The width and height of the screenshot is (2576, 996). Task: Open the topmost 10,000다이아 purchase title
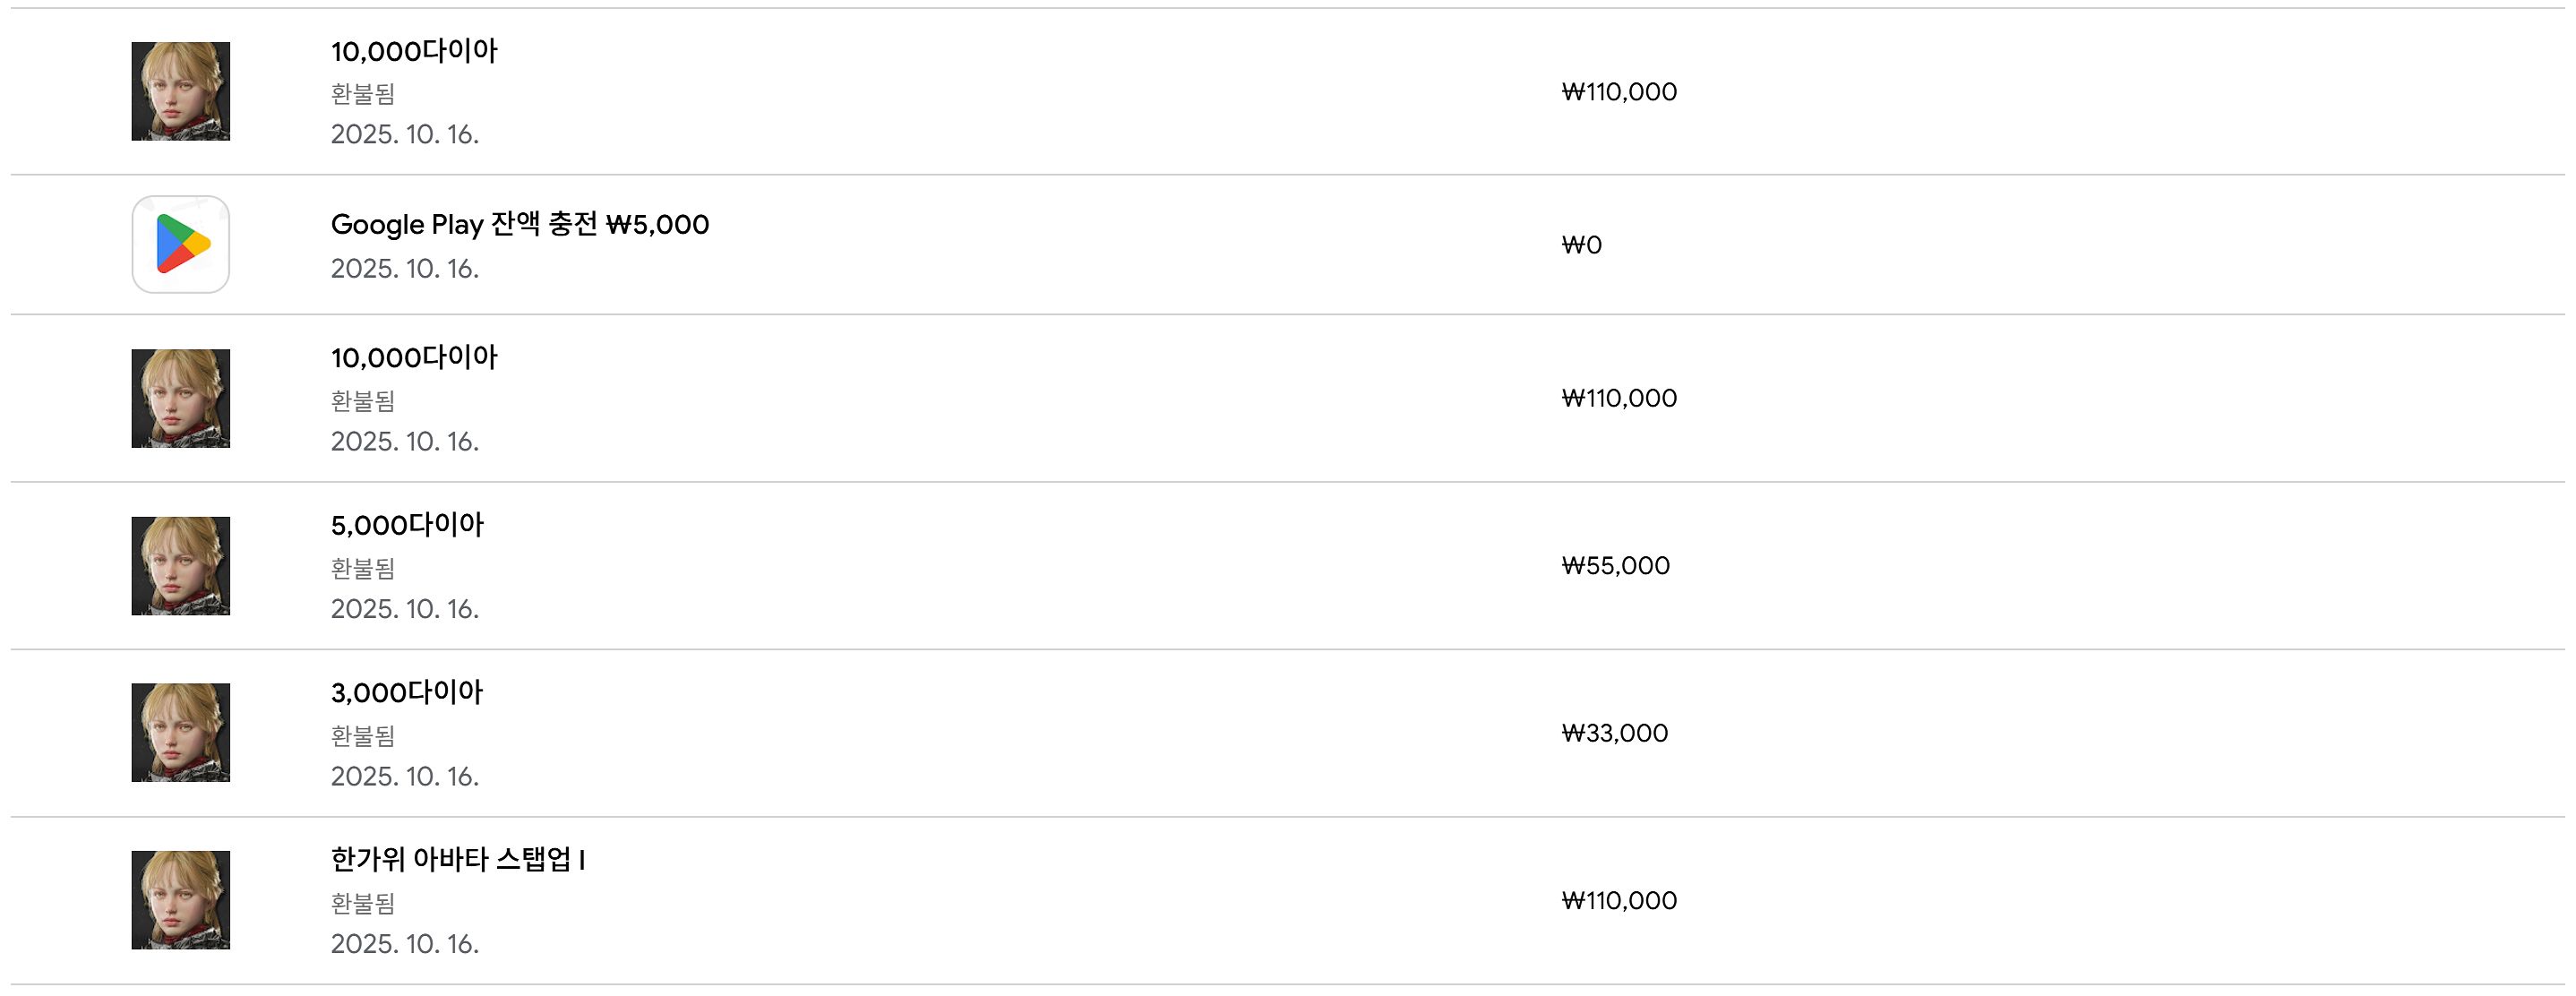point(414,51)
